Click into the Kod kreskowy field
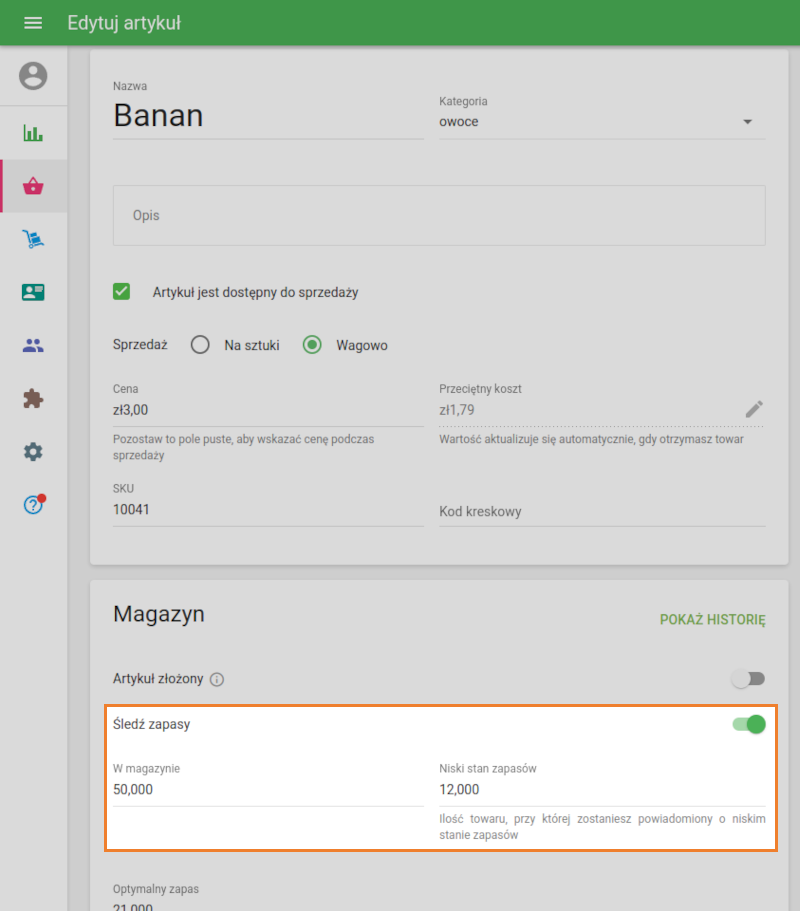The width and height of the screenshot is (800, 911). [601, 512]
